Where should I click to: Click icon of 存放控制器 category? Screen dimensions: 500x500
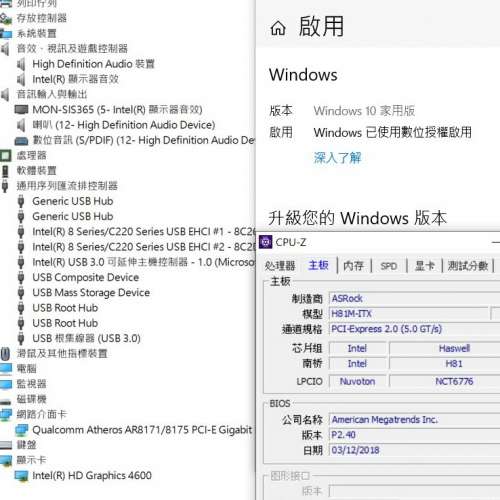pos(6,18)
